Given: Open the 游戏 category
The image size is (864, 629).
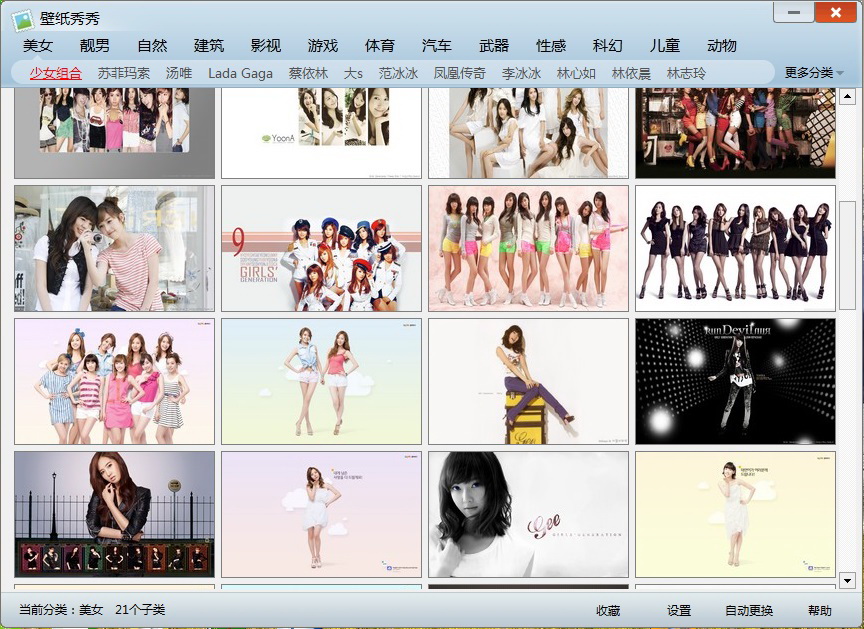Looking at the screenshot, I should 323,46.
